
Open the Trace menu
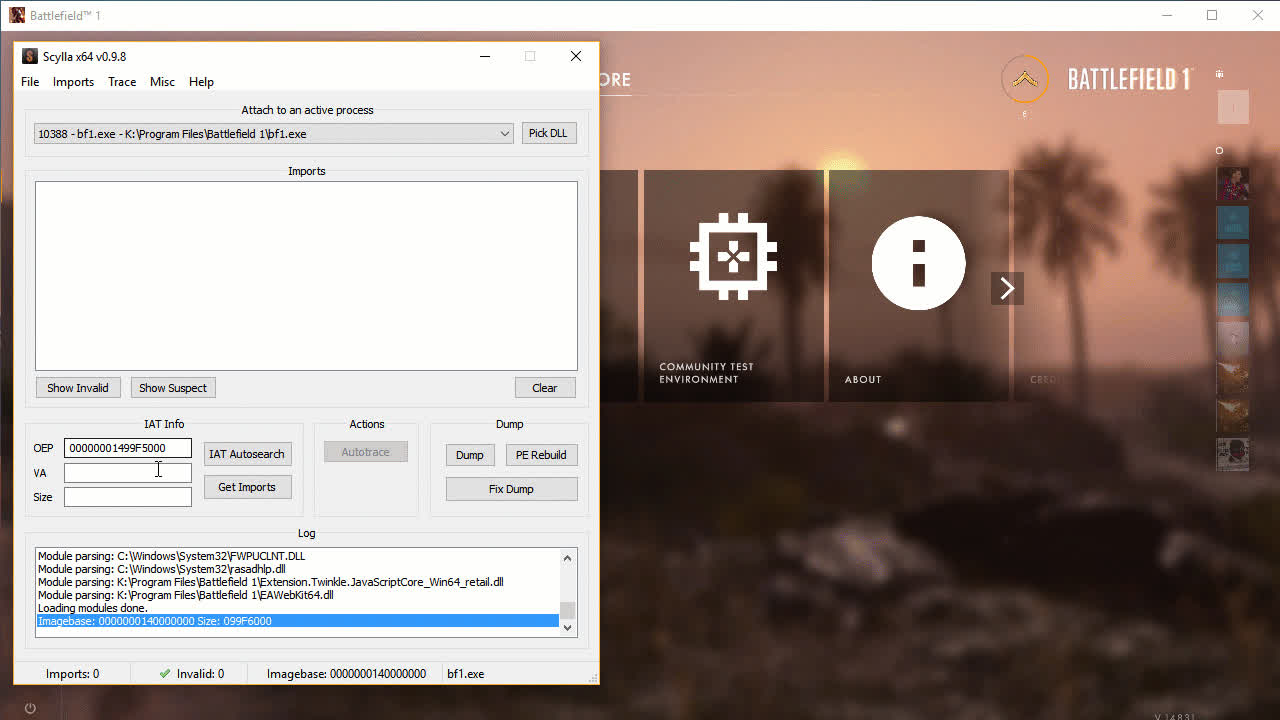[122, 82]
